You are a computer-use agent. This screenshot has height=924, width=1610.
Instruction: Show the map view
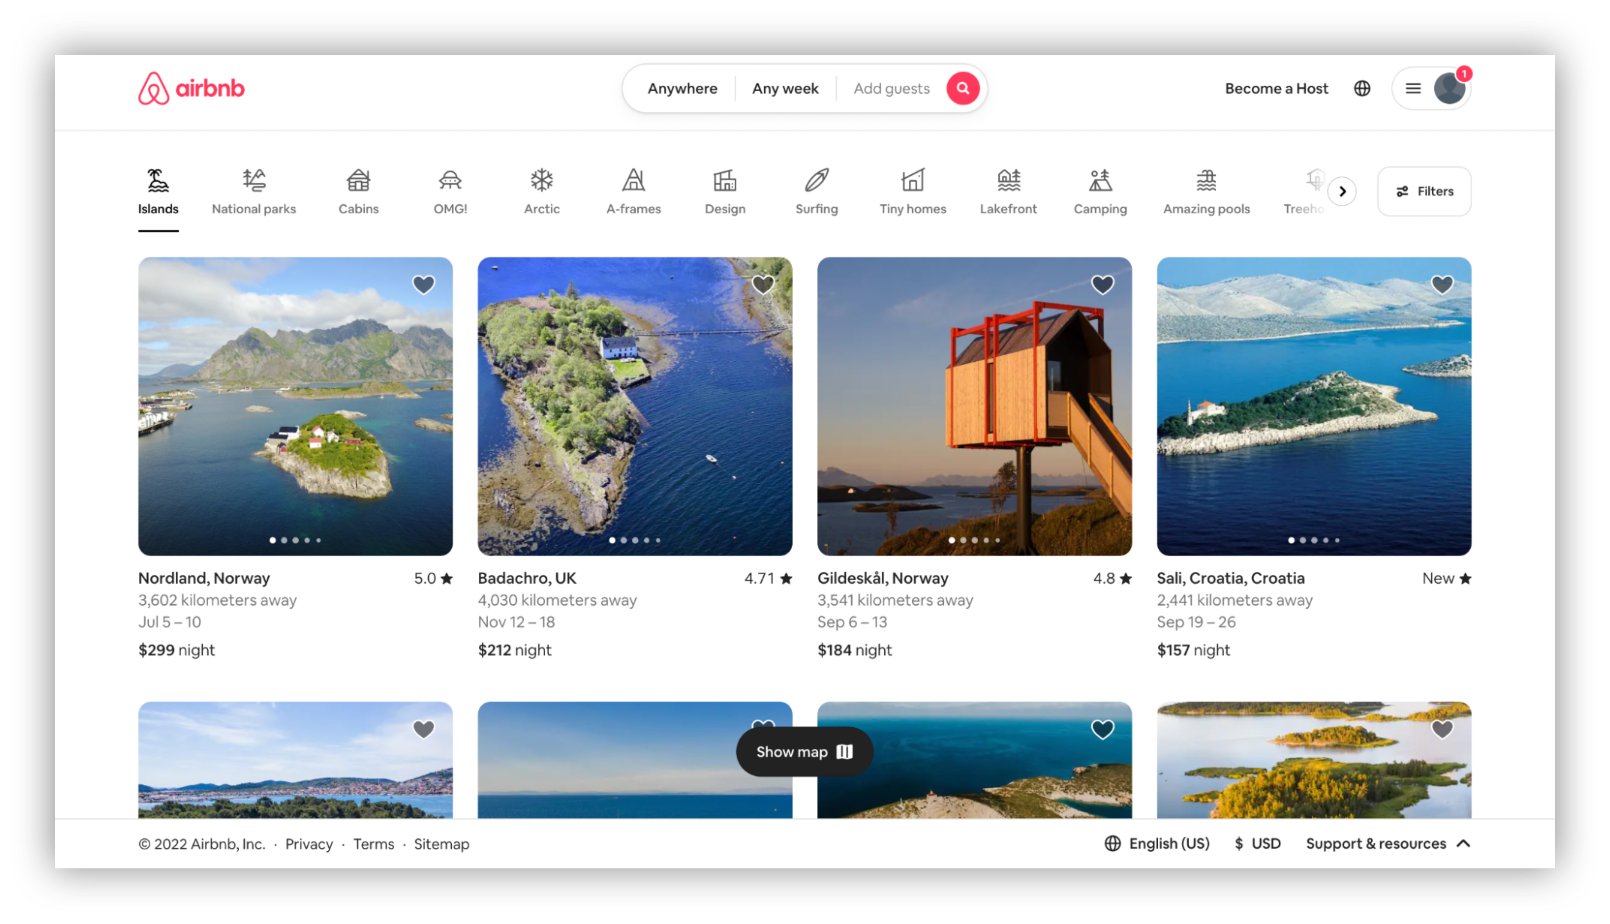805,752
